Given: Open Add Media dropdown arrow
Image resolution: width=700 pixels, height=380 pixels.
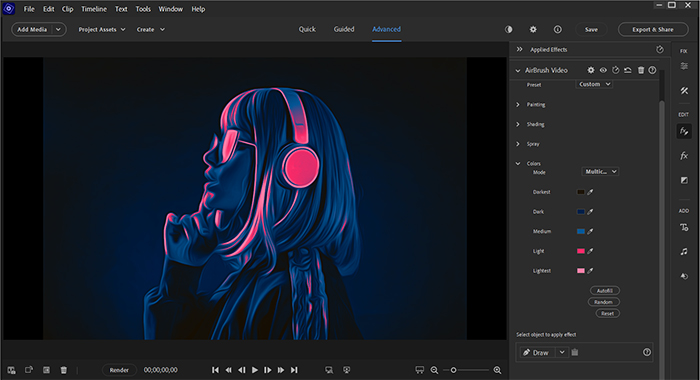Looking at the screenshot, I should tap(58, 29).
